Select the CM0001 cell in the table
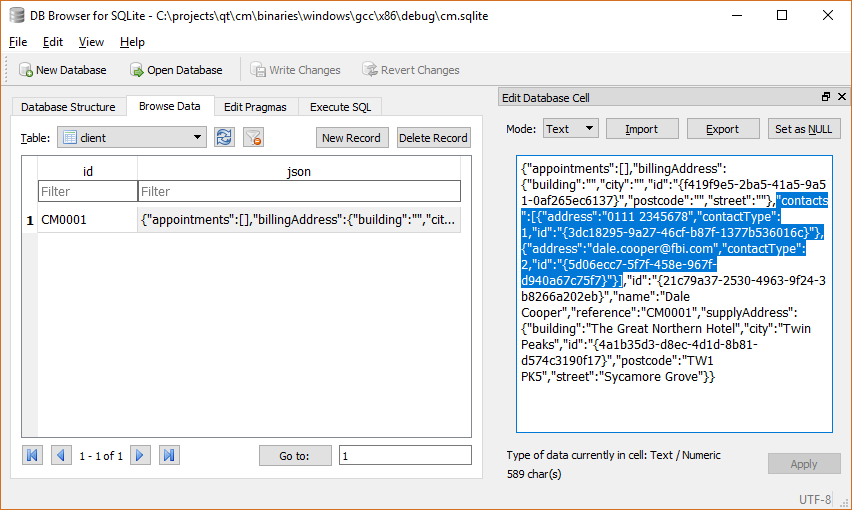The image size is (852, 510). tap(87, 220)
